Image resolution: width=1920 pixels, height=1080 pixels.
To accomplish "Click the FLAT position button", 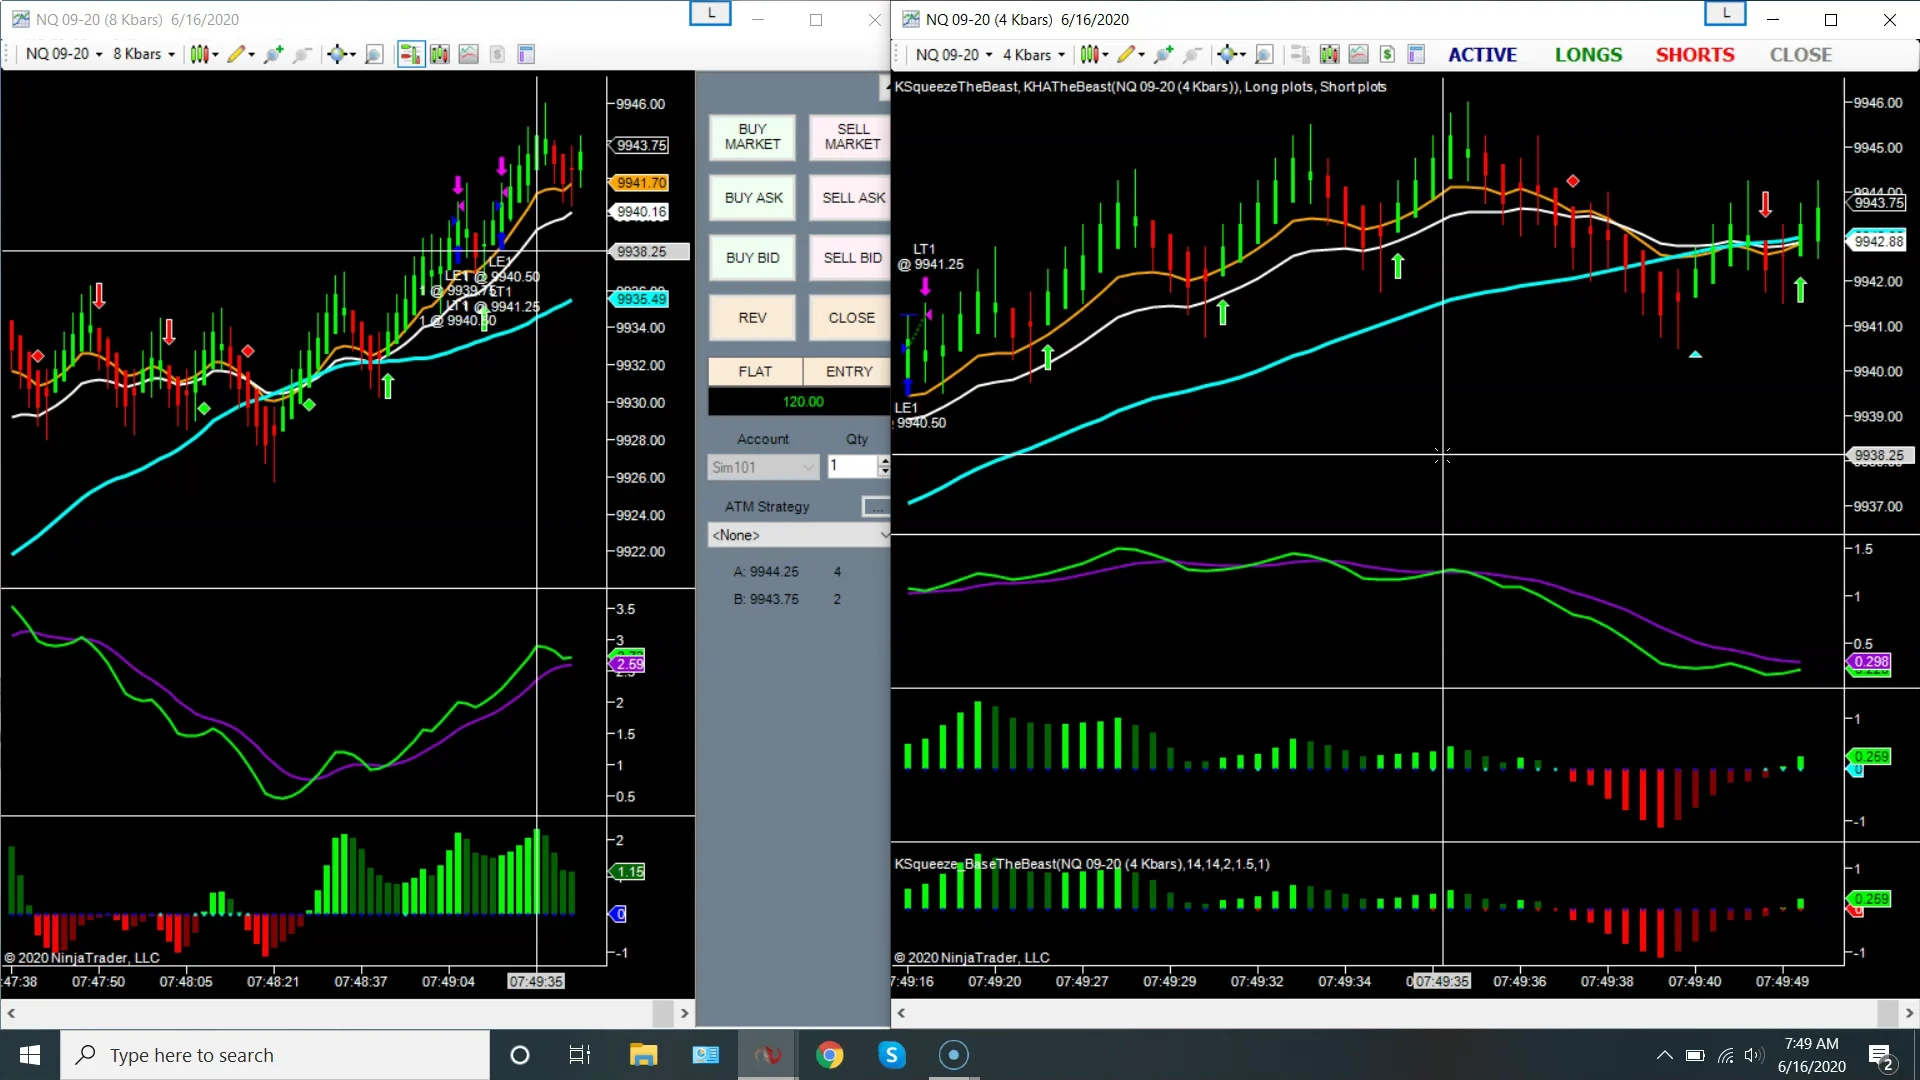I will (x=755, y=371).
